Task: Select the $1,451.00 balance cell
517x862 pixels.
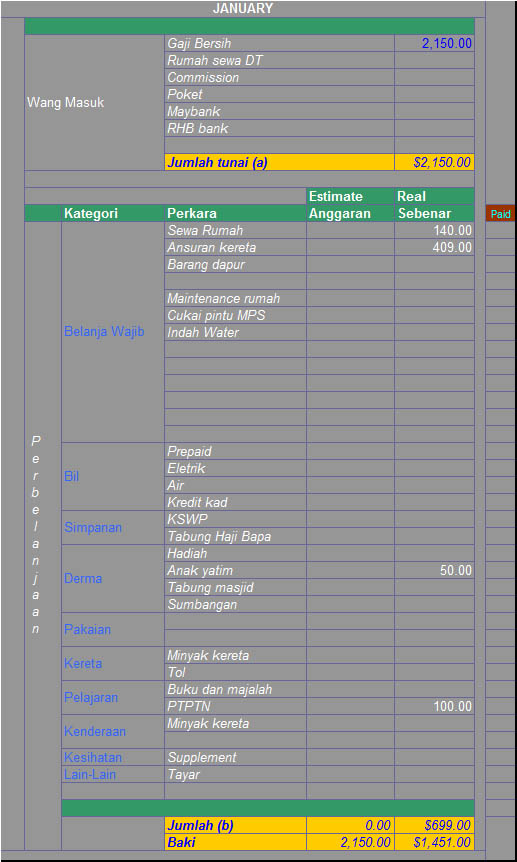Action: [x=434, y=842]
